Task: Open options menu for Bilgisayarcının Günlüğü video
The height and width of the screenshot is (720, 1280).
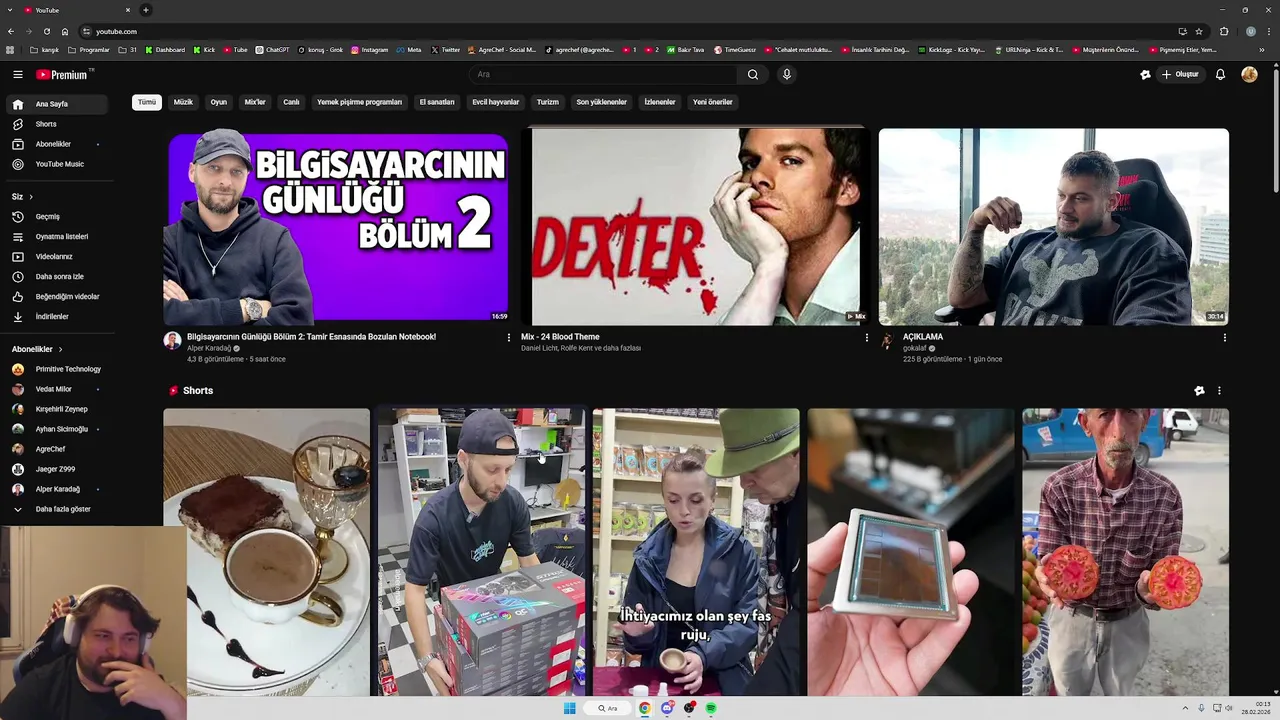Action: pyautogui.click(x=508, y=338)
